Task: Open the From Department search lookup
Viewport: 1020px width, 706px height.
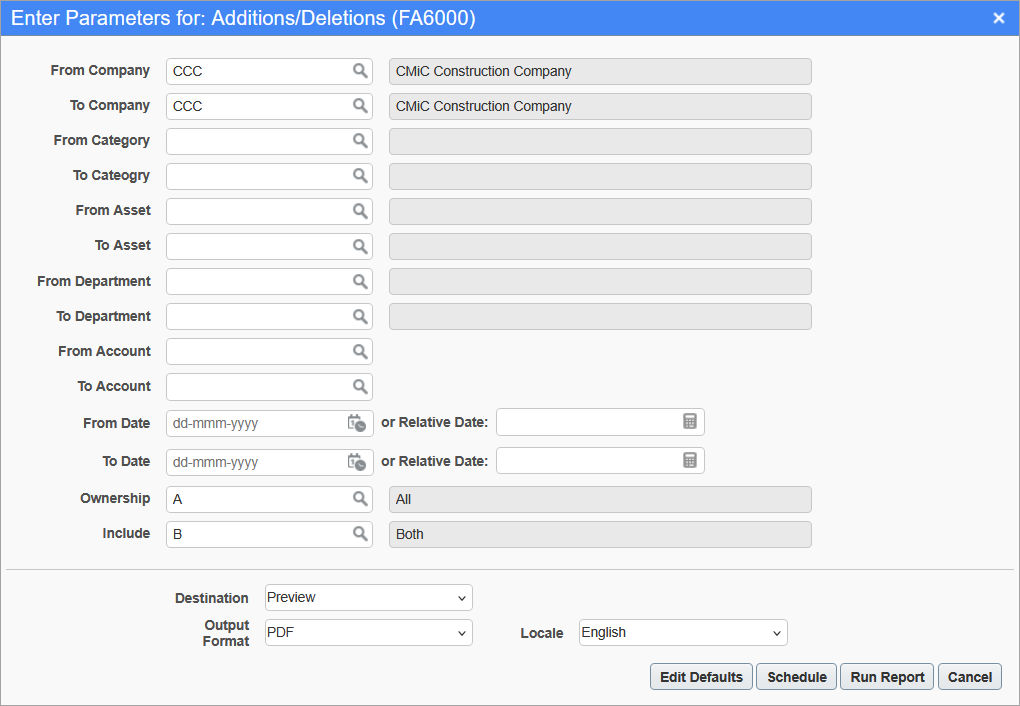Action: (x=359, y=281)
